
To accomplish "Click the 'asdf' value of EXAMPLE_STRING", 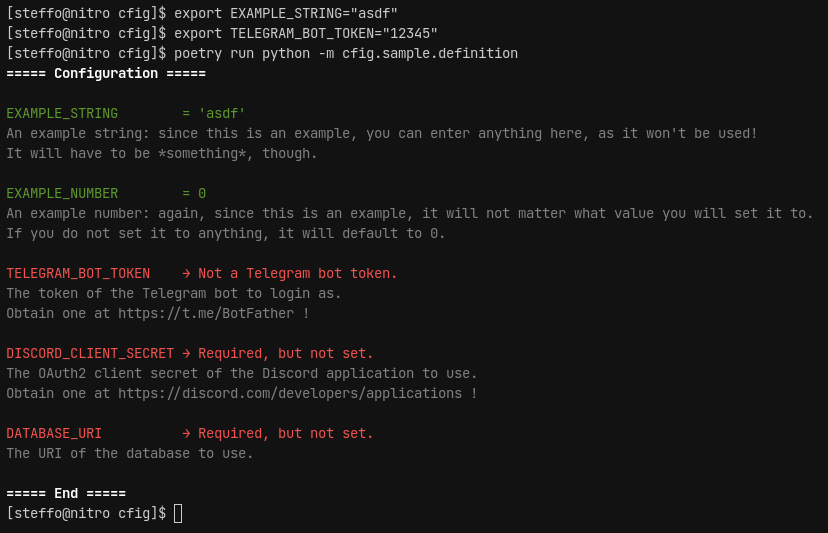I will tap(222, 114).
